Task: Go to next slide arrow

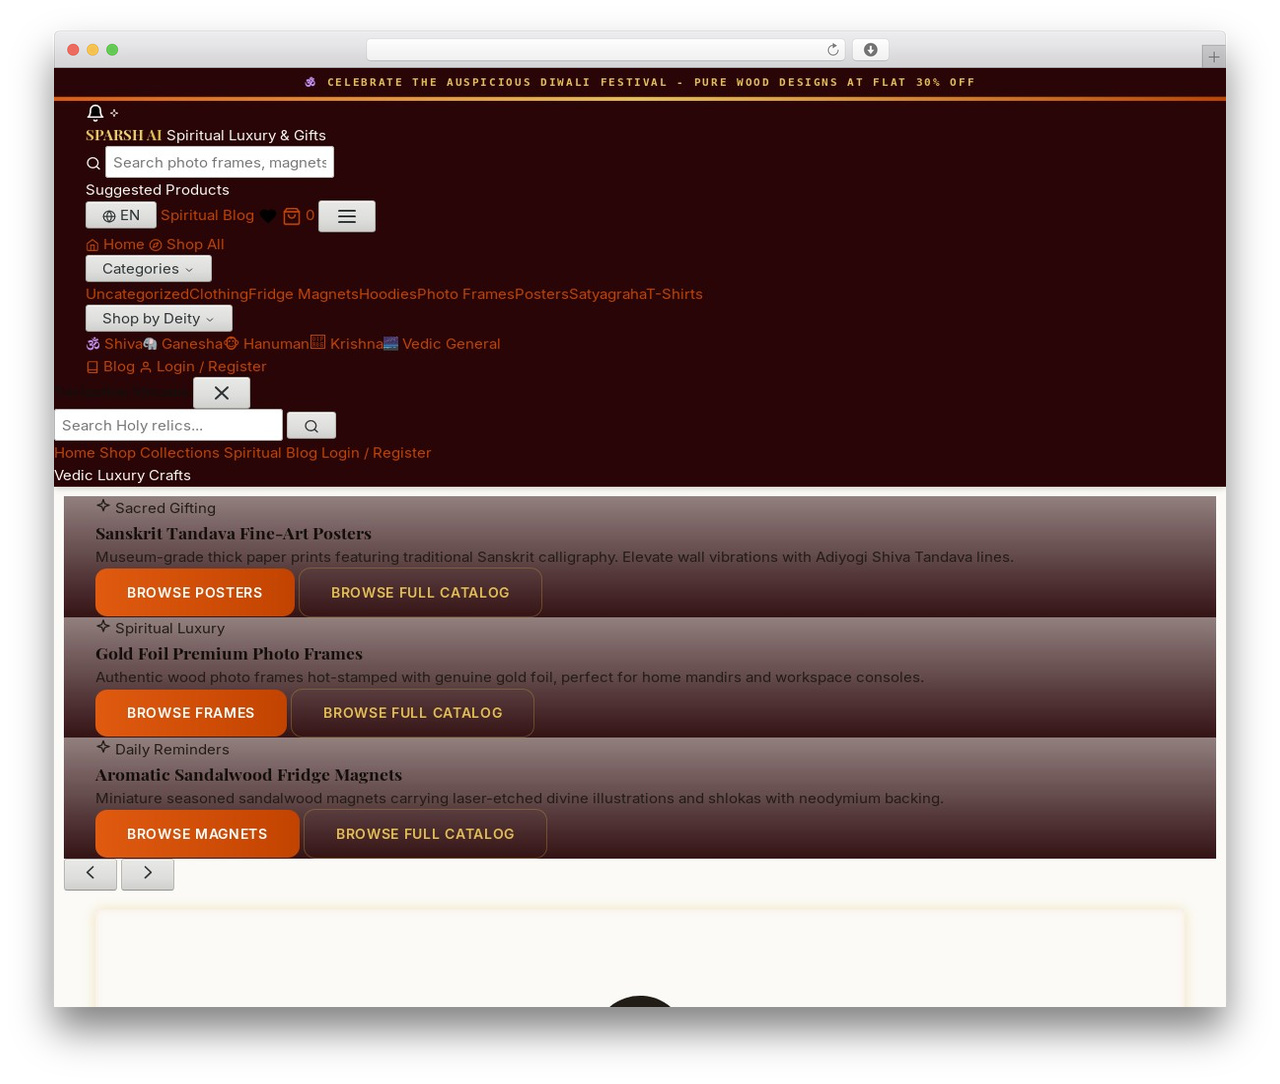Action: [x=148, y=873]
